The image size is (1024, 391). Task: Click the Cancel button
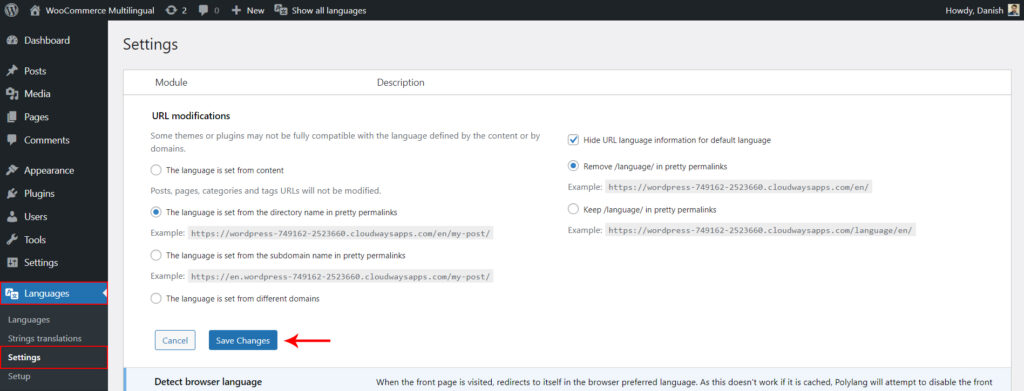tap(175, 340)
